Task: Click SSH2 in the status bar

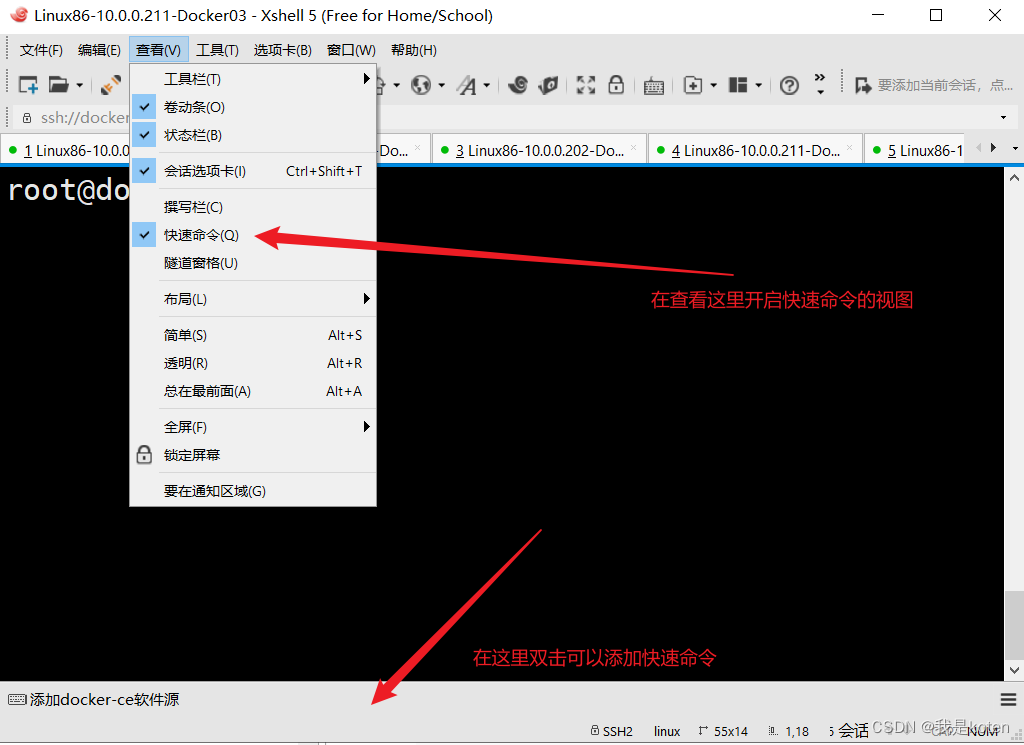Action: (x=612, y=731)
